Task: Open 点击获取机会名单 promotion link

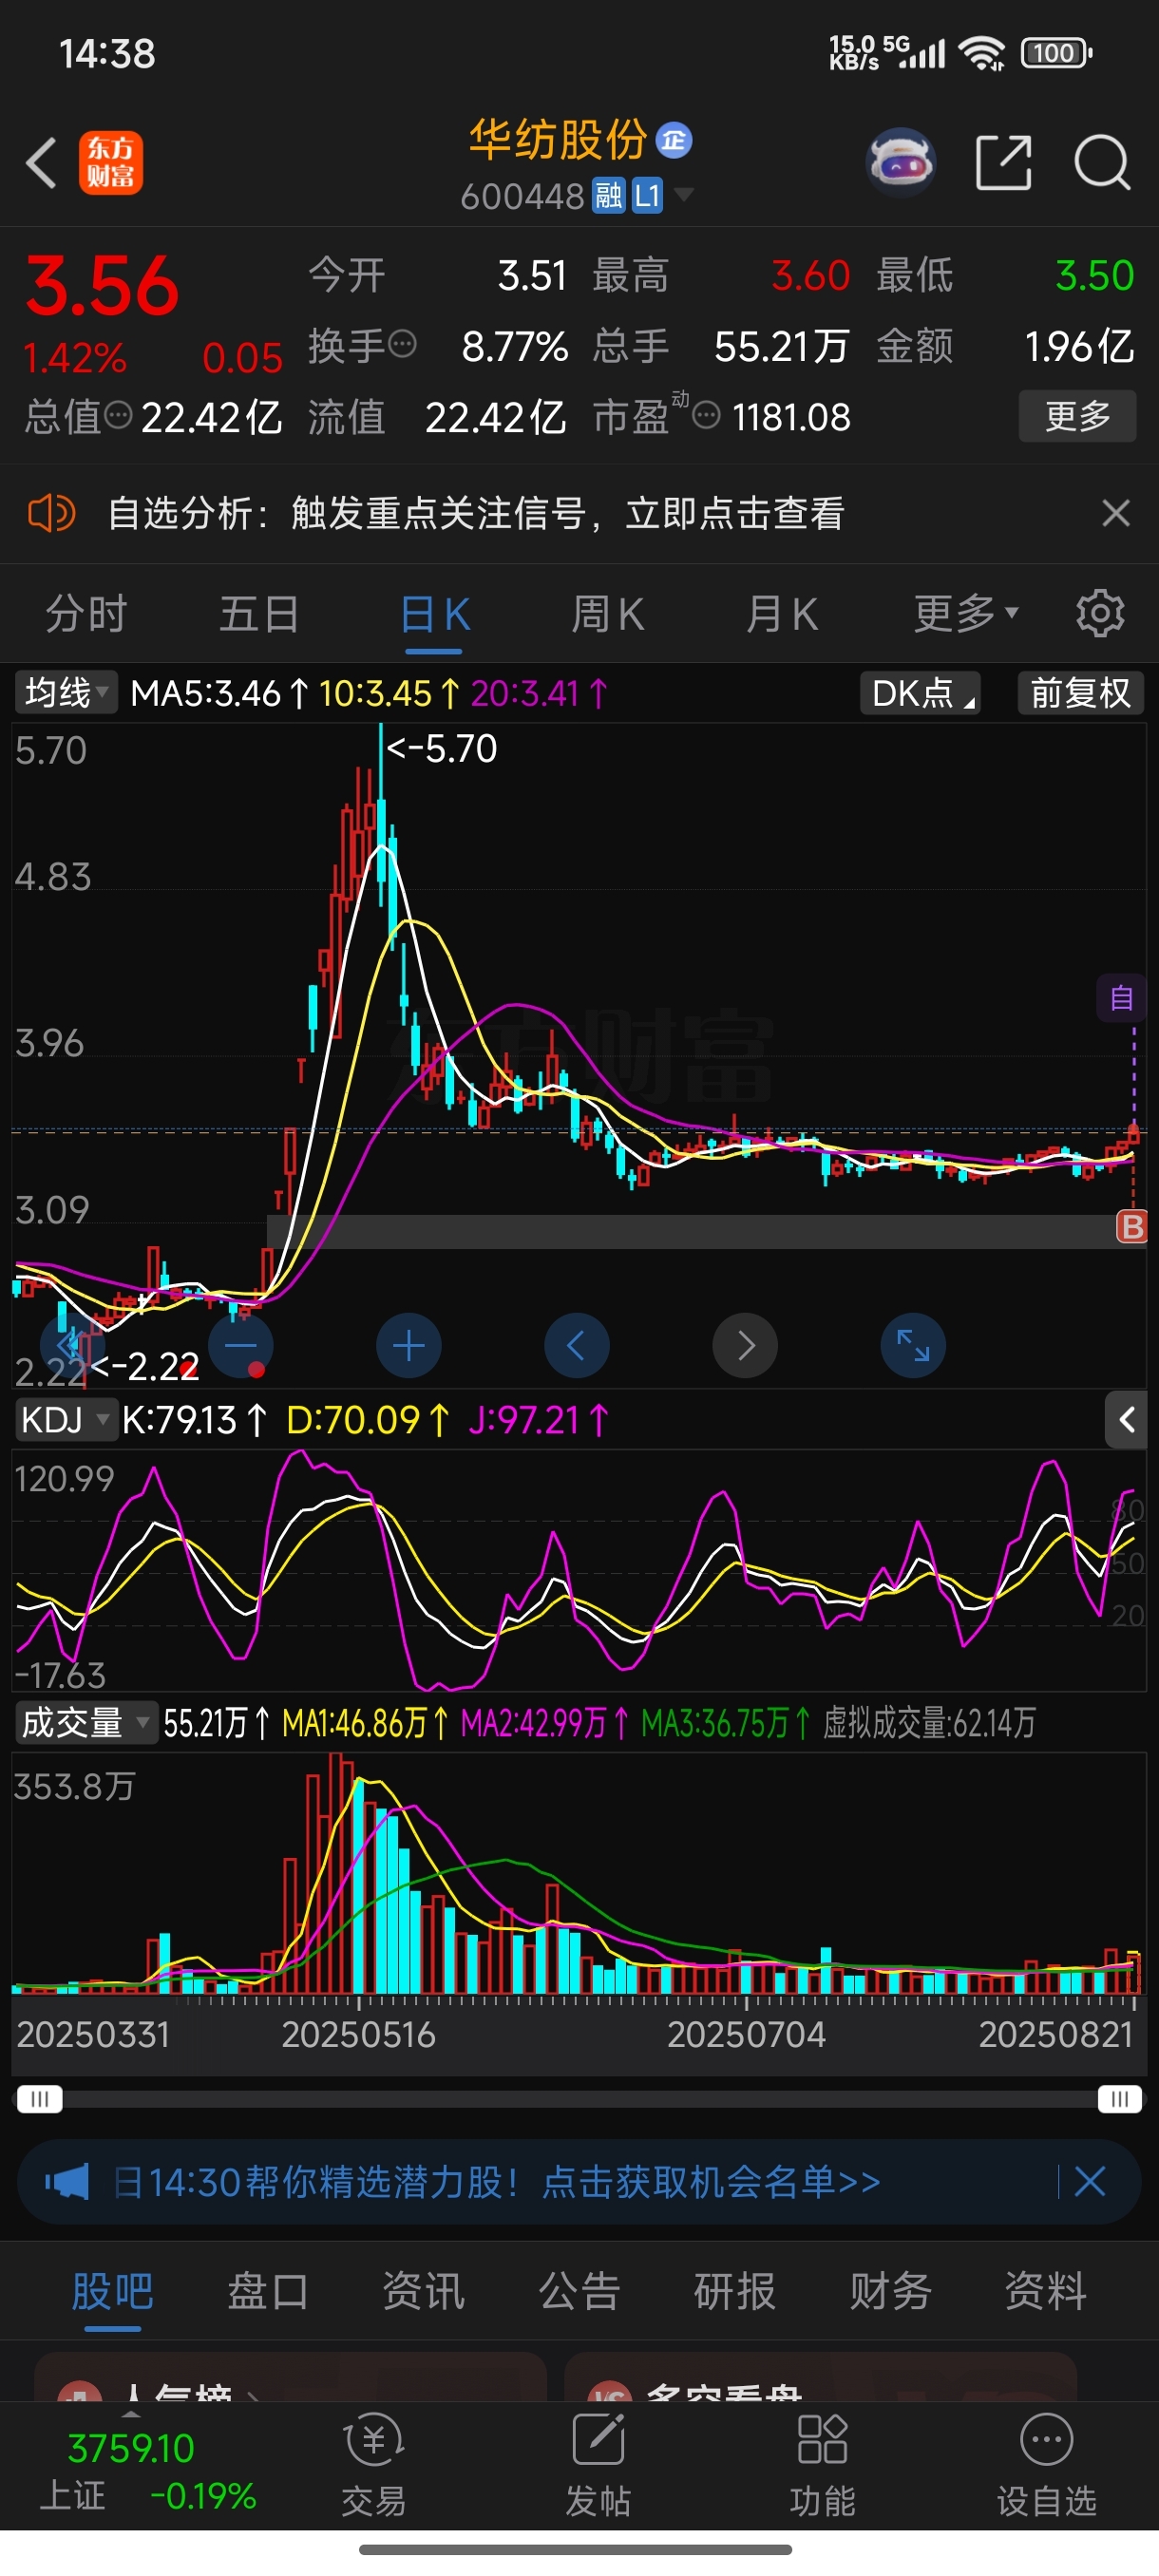Action: [x=711, y=2181]
